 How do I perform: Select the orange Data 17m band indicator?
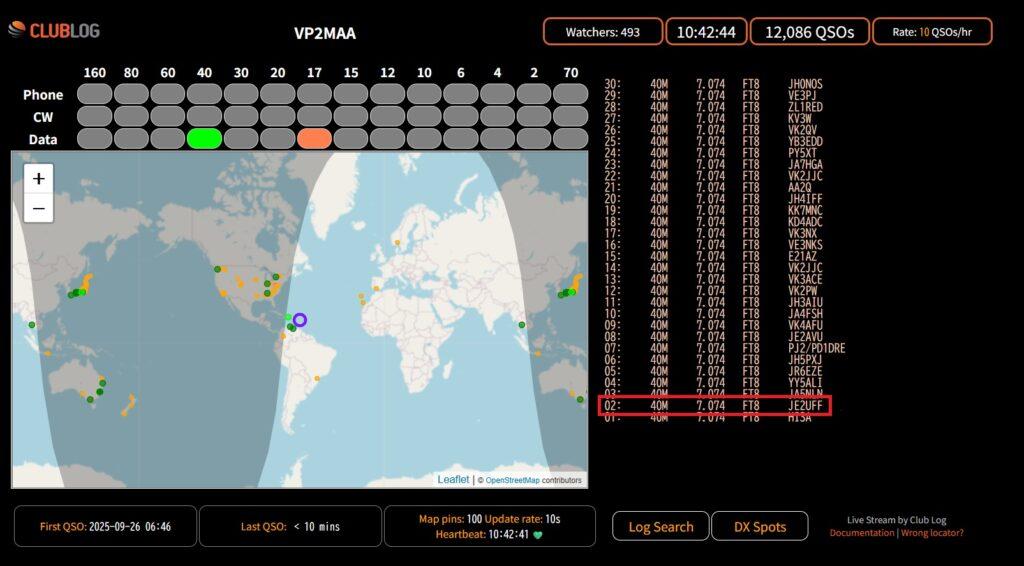click(x=314, y=139)
